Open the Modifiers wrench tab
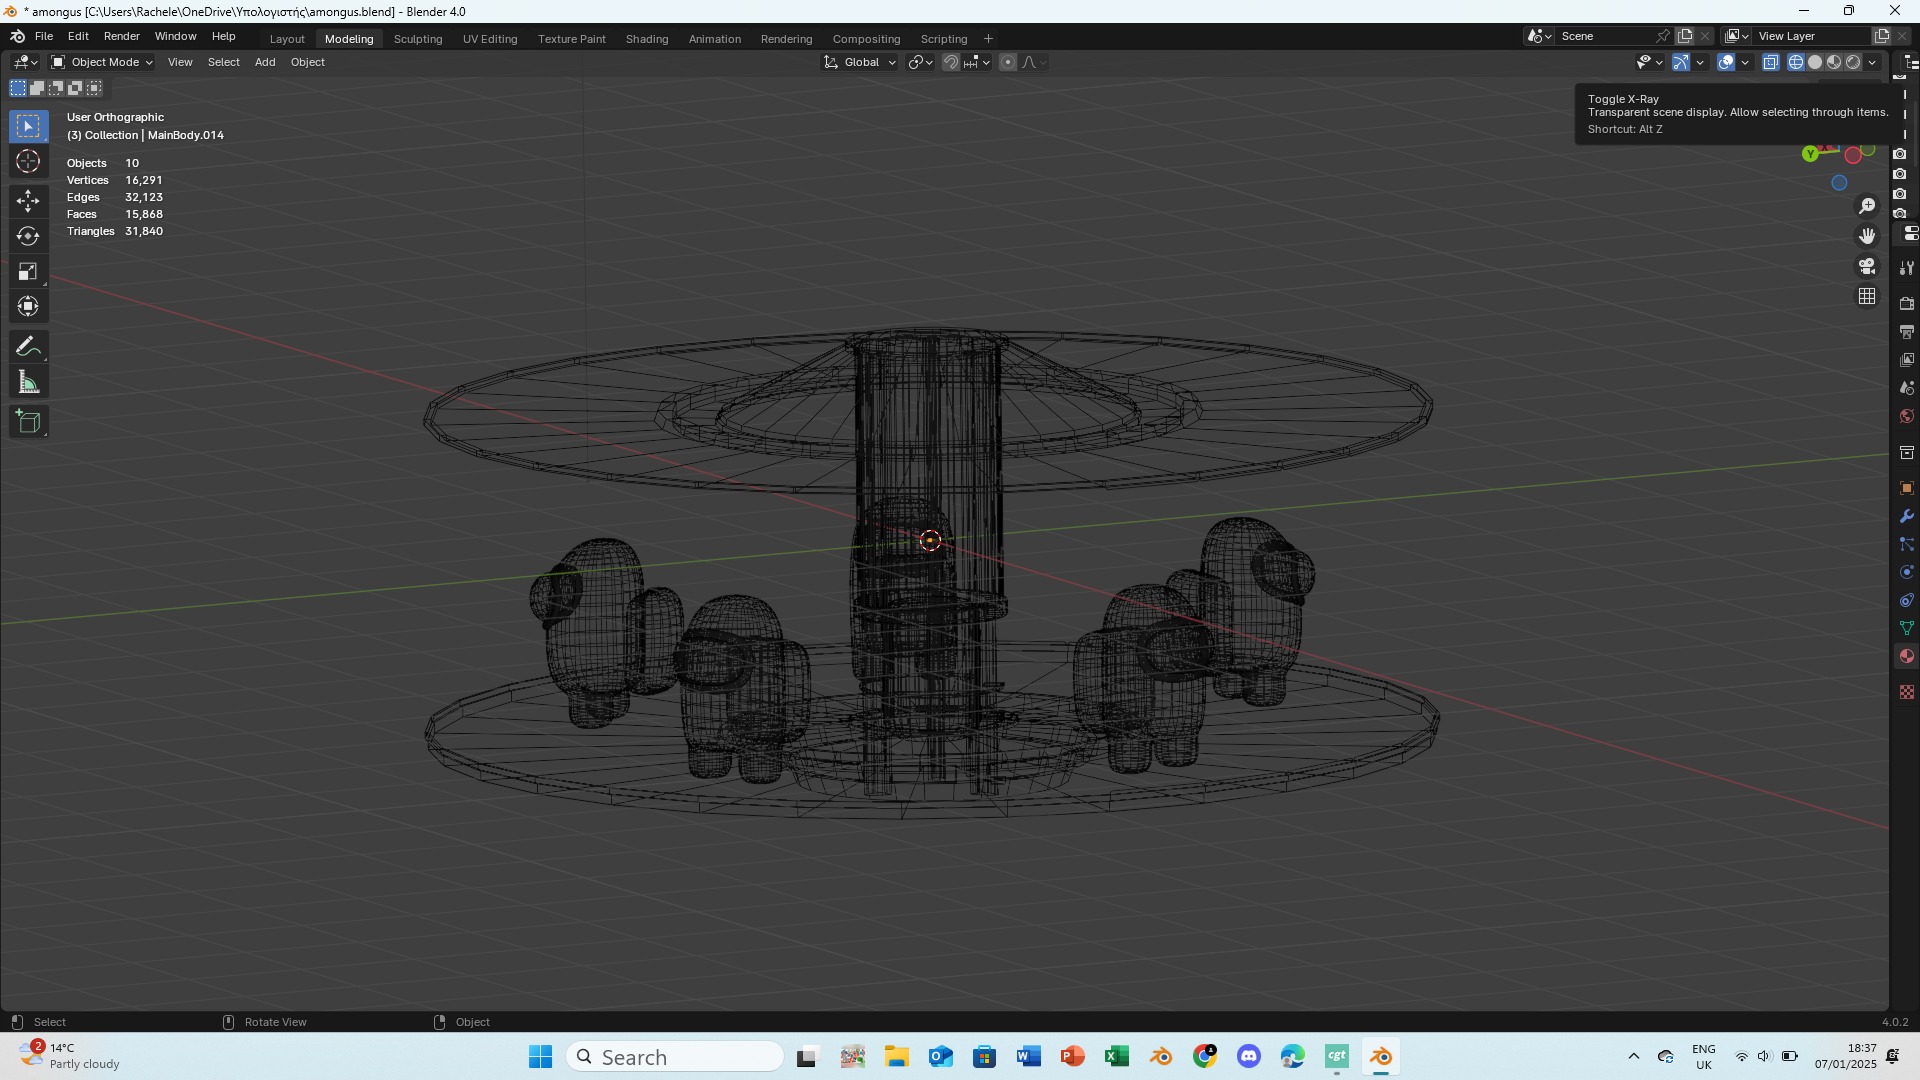The width and height of the screenshot is (1920, 1080). tap(1907, 517)
